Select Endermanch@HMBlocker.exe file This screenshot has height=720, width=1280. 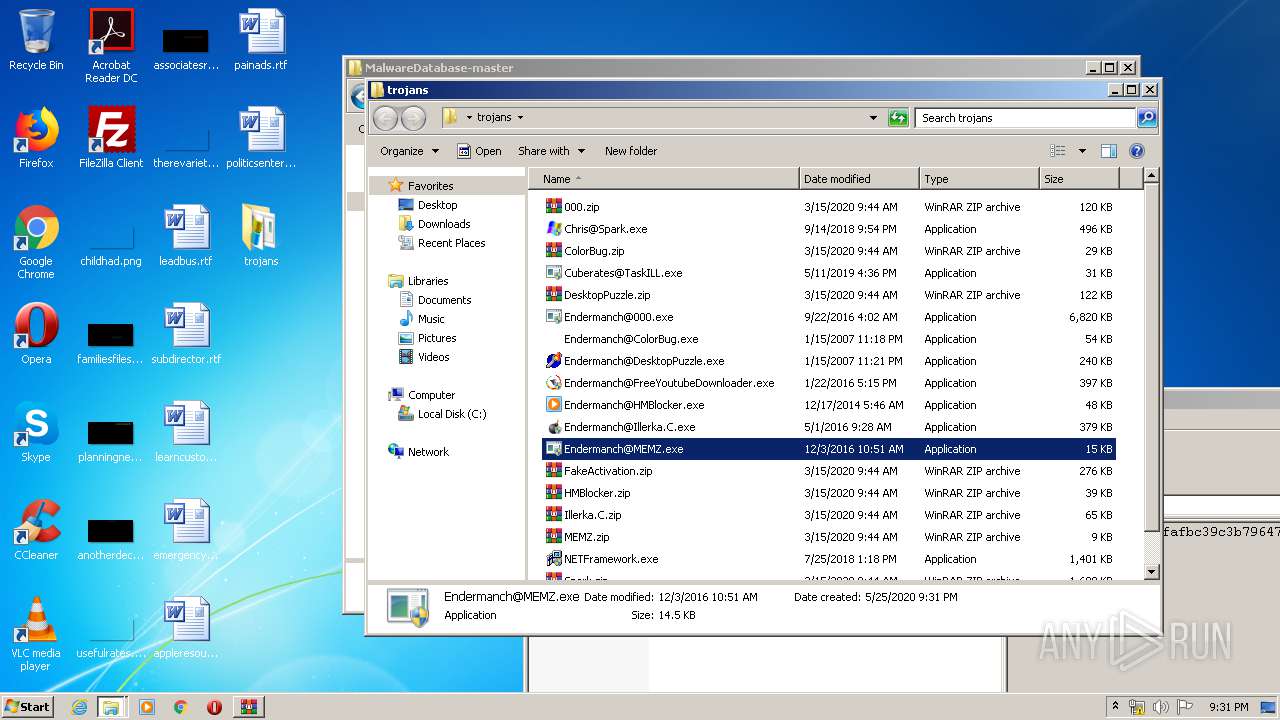click(x=828, y=405)
